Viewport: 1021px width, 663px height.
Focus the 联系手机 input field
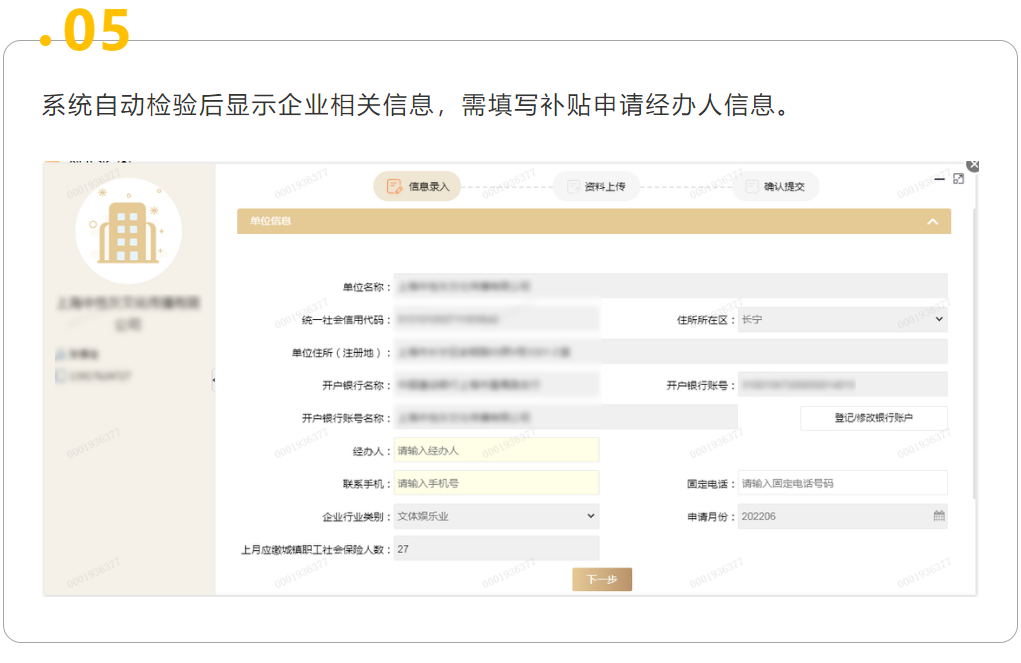(x=496, y=483)
